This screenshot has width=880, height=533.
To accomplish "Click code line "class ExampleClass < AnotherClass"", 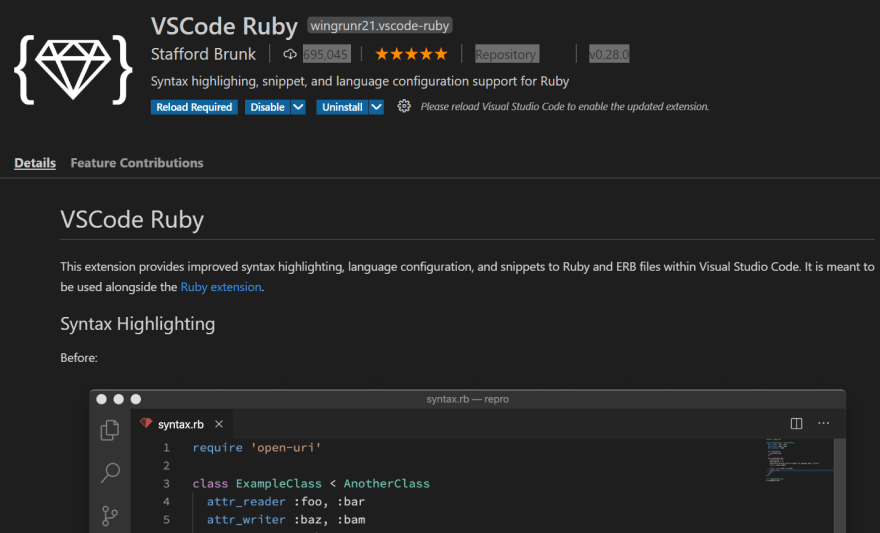I will pyautogui.click(x=311, y=483).
